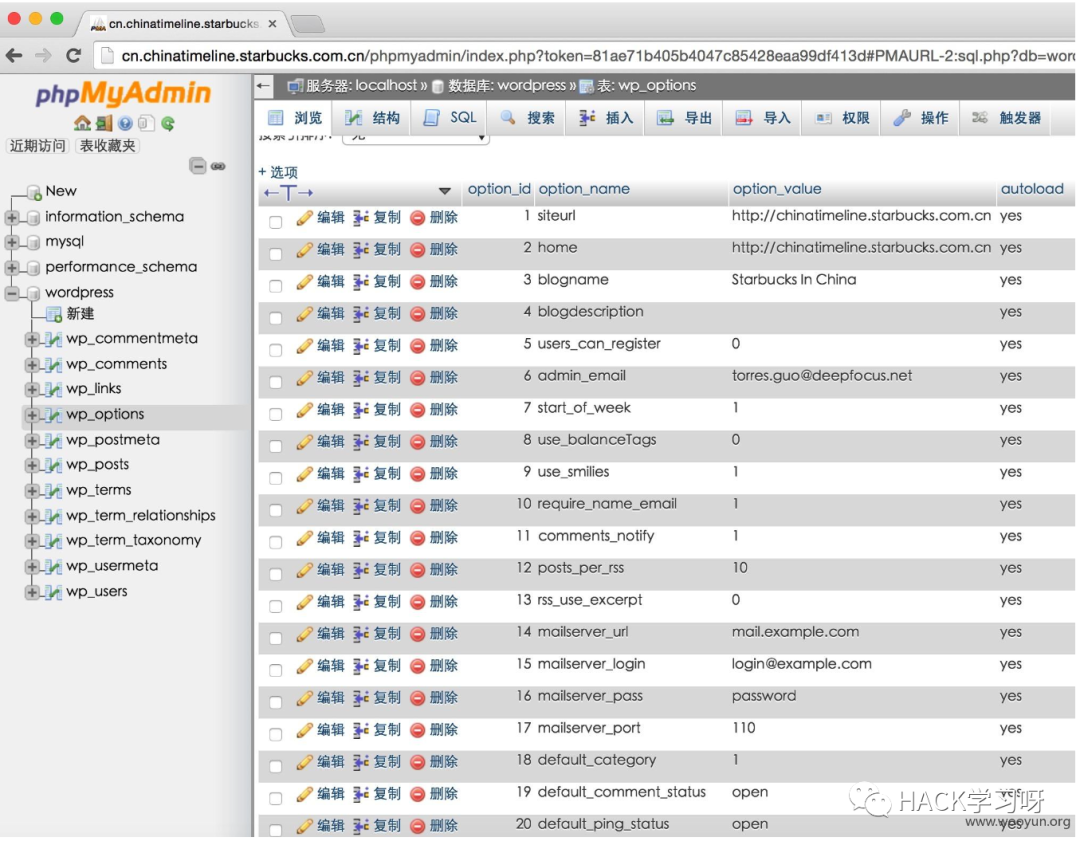This screenshot has width=1080, height=849.
Task: Click the pencil edit icon for admin_email row
Action: coord(304,377)
